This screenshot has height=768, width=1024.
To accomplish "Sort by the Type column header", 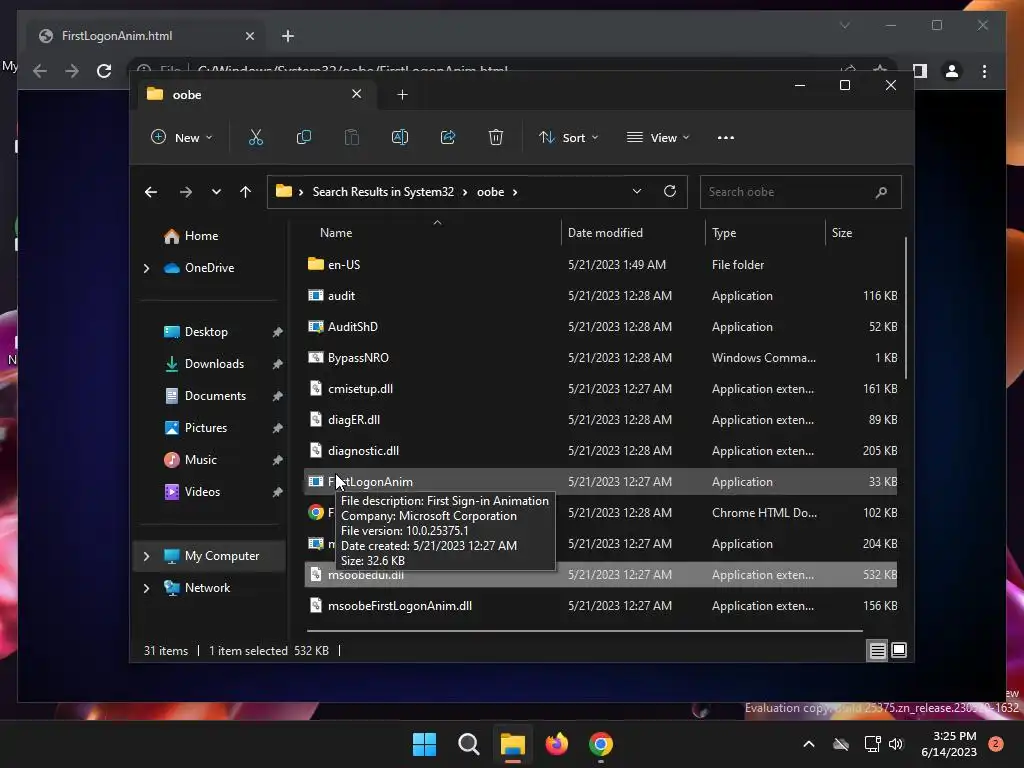I will coord(724,233).
